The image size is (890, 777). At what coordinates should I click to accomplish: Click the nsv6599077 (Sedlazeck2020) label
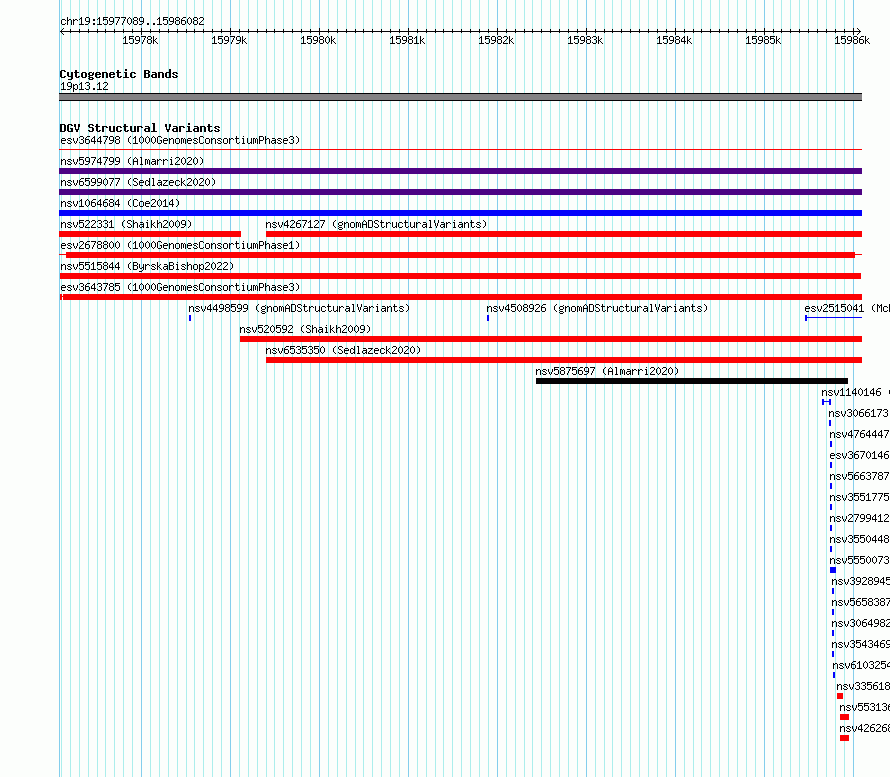(138, 182)
